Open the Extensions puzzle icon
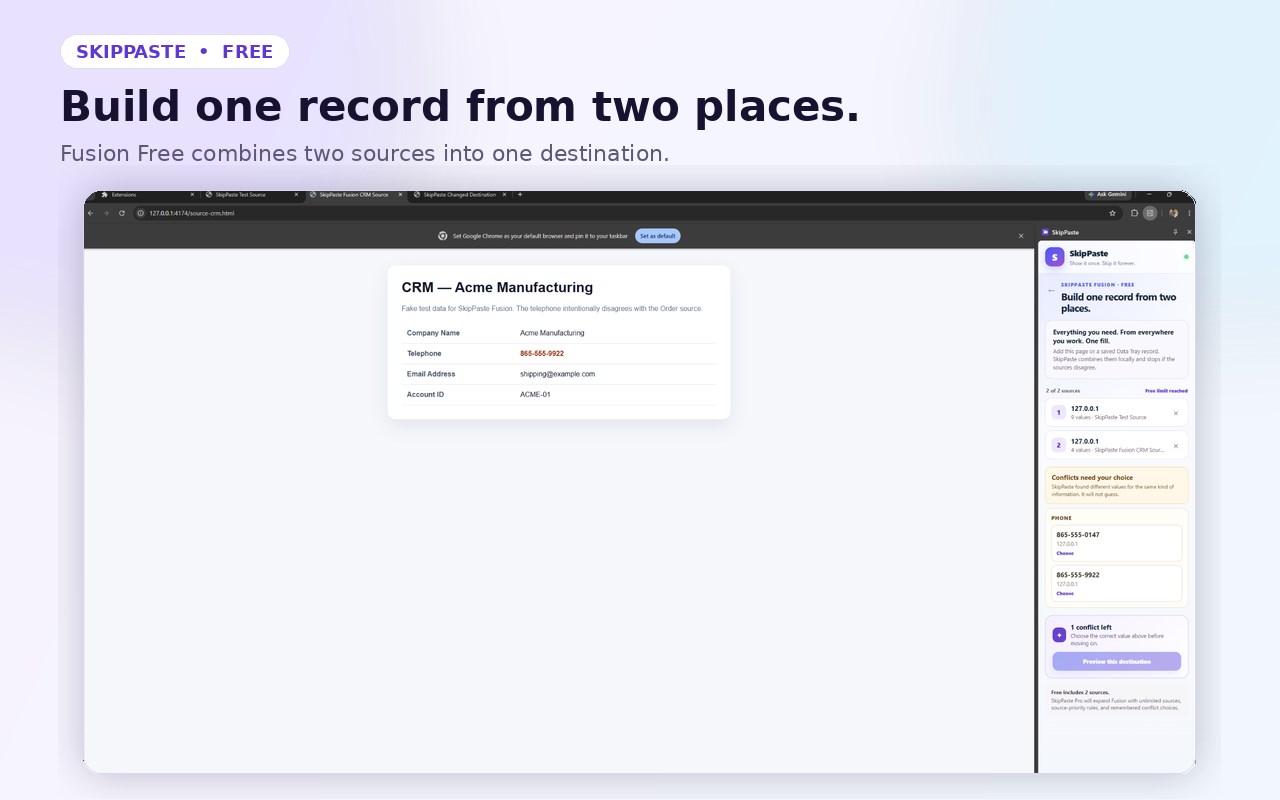 [x=1135, y=213]
